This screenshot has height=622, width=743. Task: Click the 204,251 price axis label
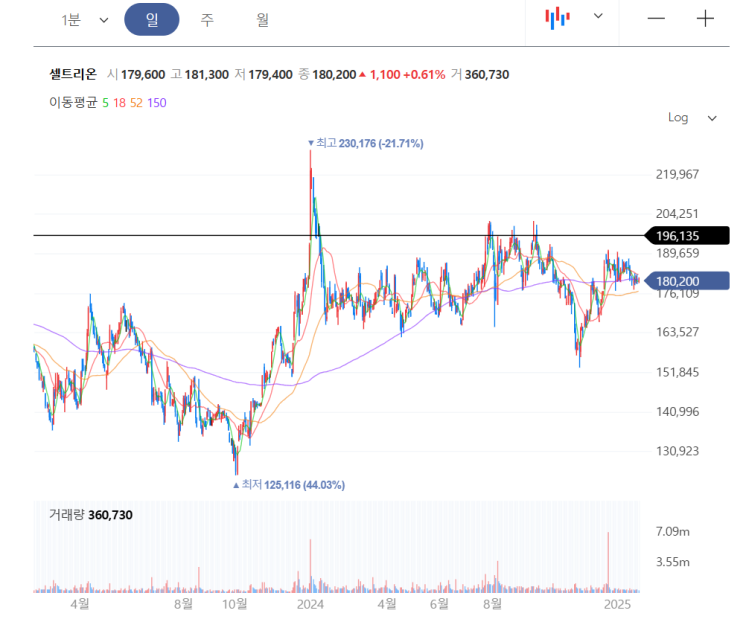[x=677, y=214]
